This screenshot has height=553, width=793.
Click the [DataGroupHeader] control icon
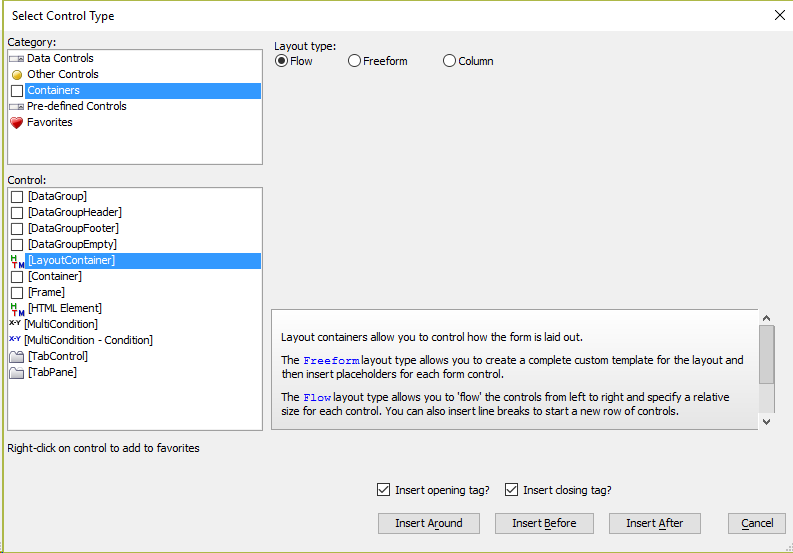click(x=17, y=213)
